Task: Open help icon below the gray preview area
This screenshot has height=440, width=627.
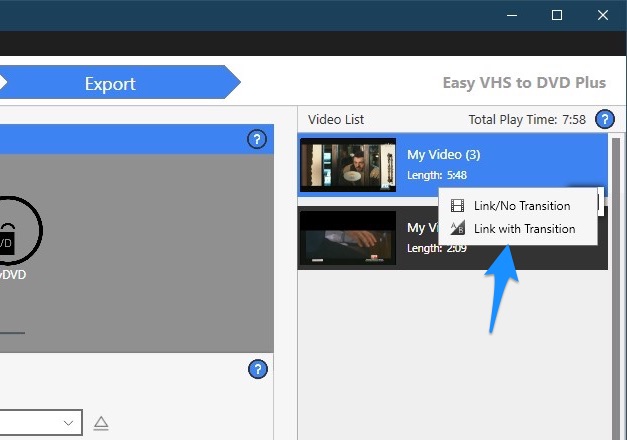Action: click(258, 369)
